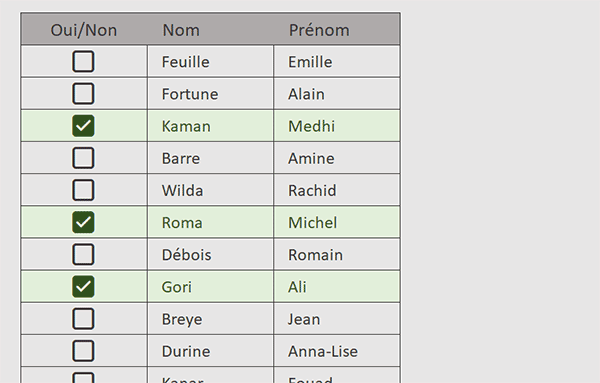Click the Prénom column header
Viewport: 600px width, 383px height.
point(337,29)
